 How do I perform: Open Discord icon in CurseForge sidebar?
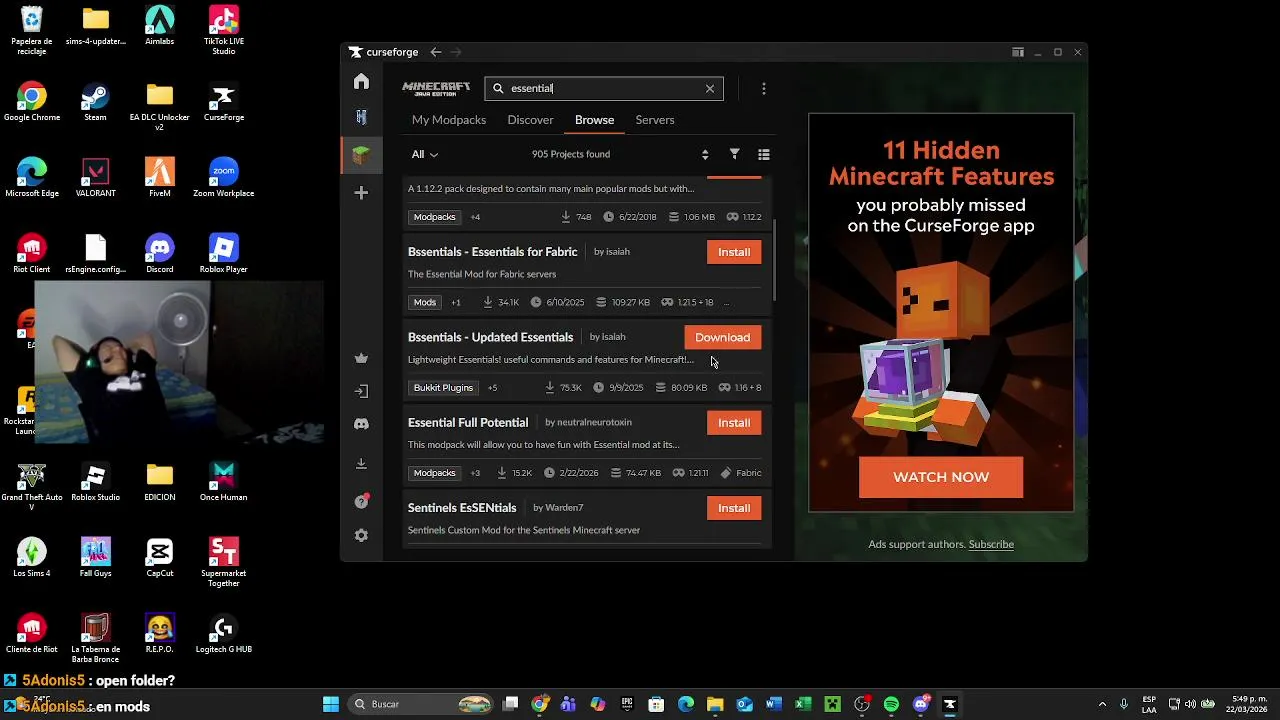pyautogui.click(x=361, y=424)
